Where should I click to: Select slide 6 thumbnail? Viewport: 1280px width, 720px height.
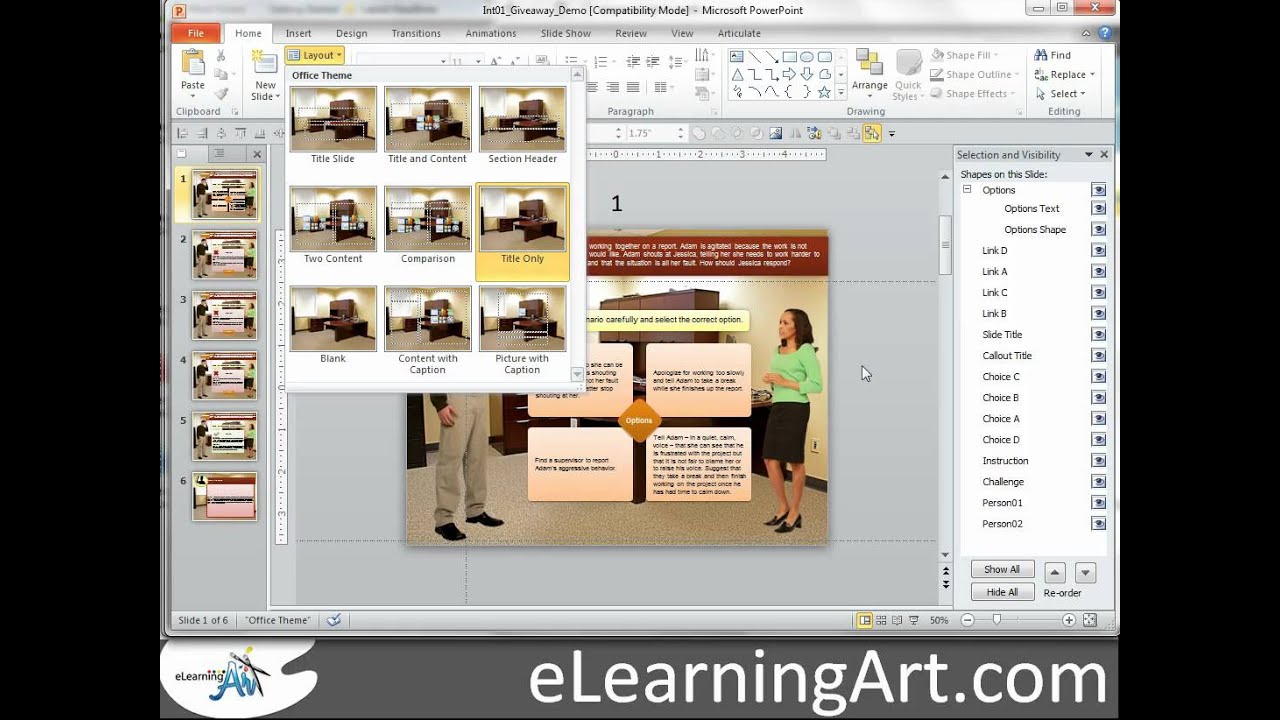224,496
